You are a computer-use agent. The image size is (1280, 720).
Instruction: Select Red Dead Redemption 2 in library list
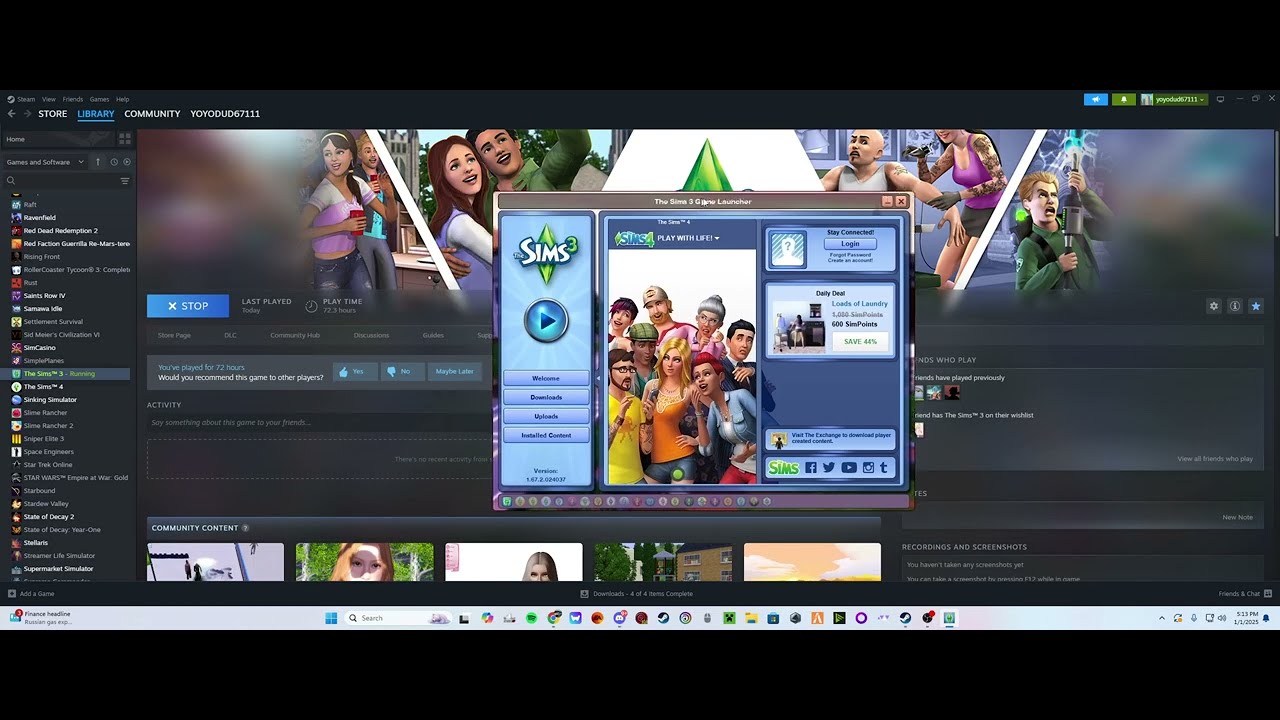coord(61,231)
